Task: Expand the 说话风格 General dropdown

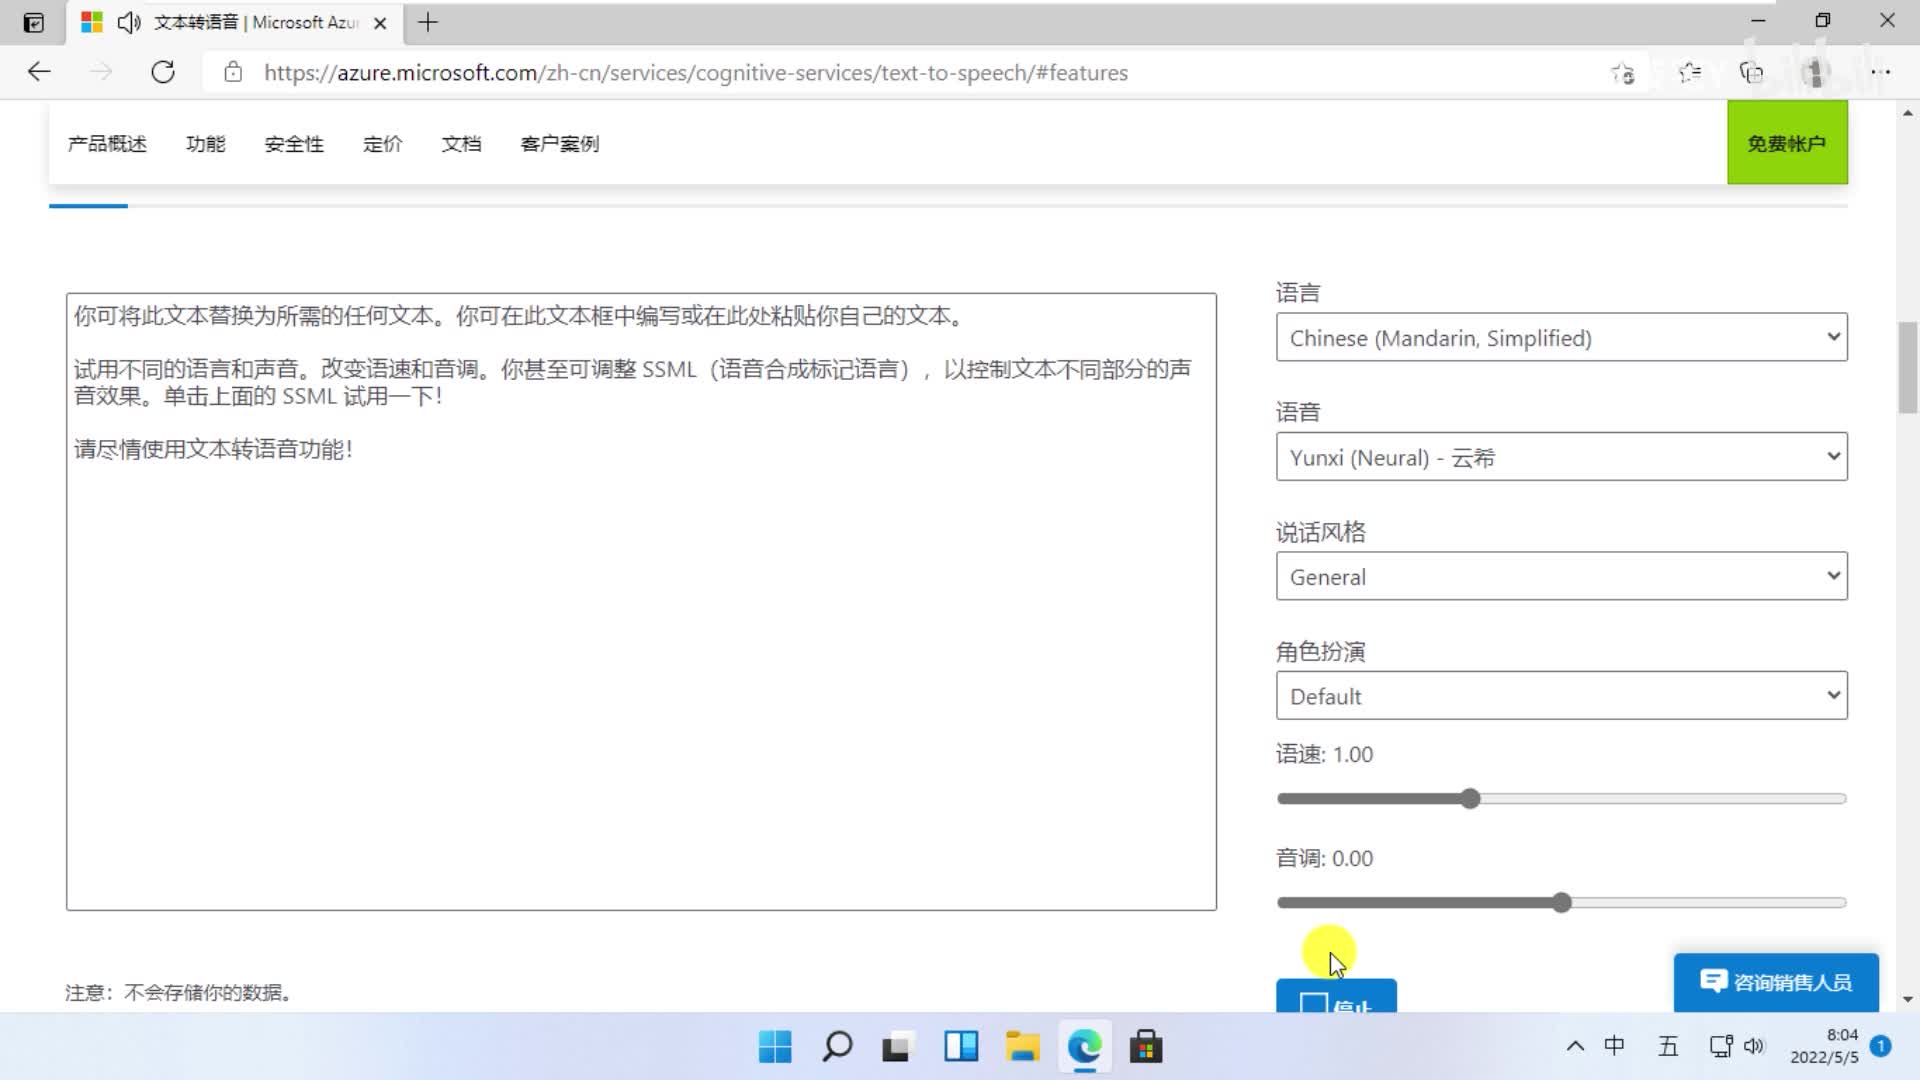Action: click(1561, 577)
